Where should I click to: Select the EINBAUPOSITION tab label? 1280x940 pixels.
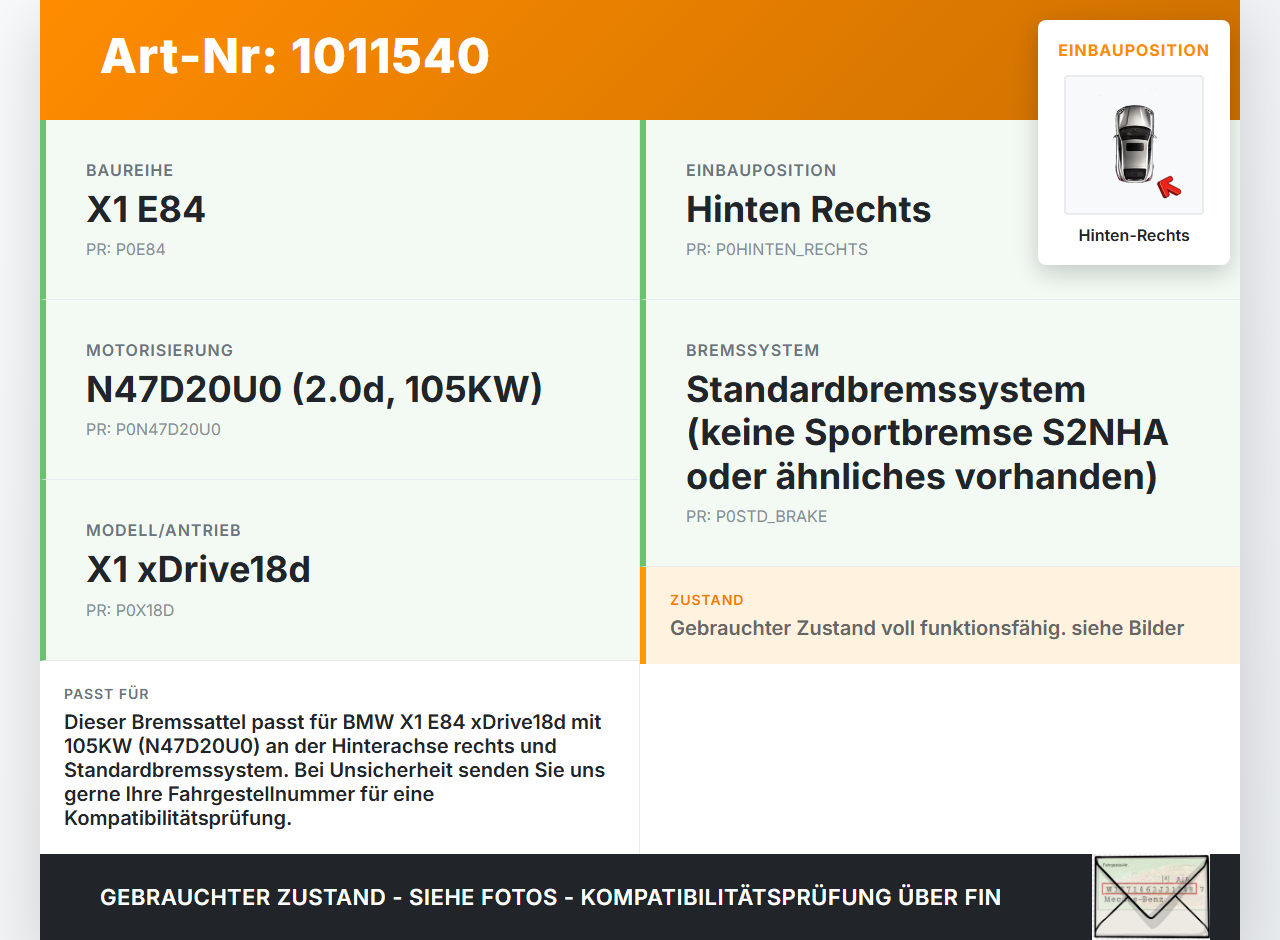[1133, 50]
